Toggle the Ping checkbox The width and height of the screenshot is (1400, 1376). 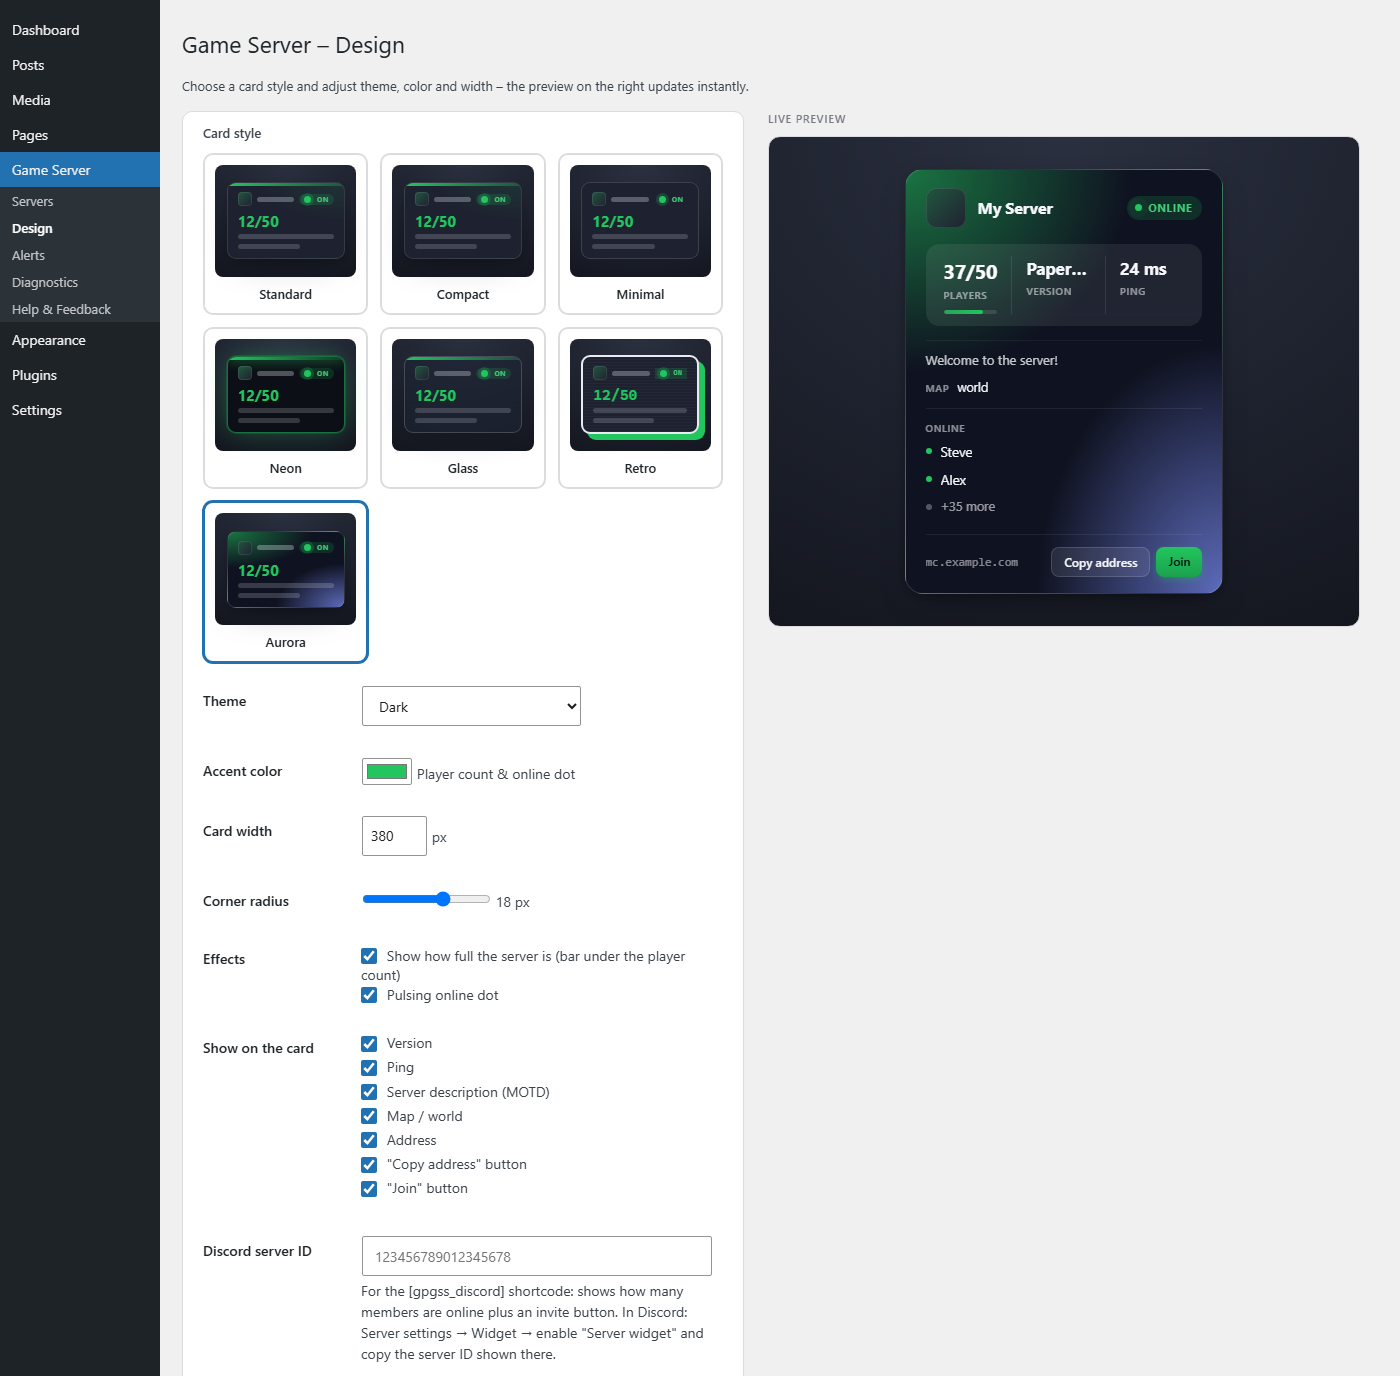369,1067
